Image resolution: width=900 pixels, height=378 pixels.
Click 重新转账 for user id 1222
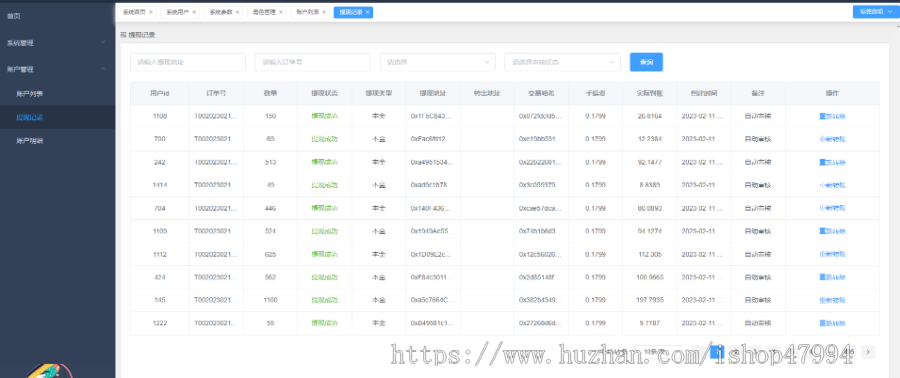(x=832, y=323)
